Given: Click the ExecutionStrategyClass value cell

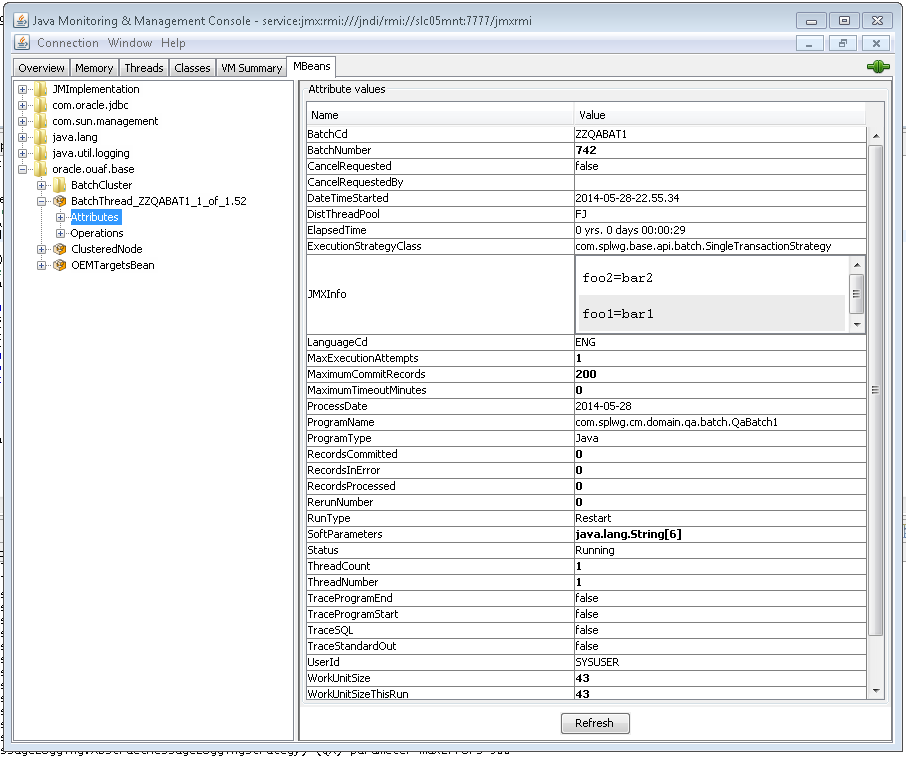Looking at the screenshot, I should click(x=720, y=246).
